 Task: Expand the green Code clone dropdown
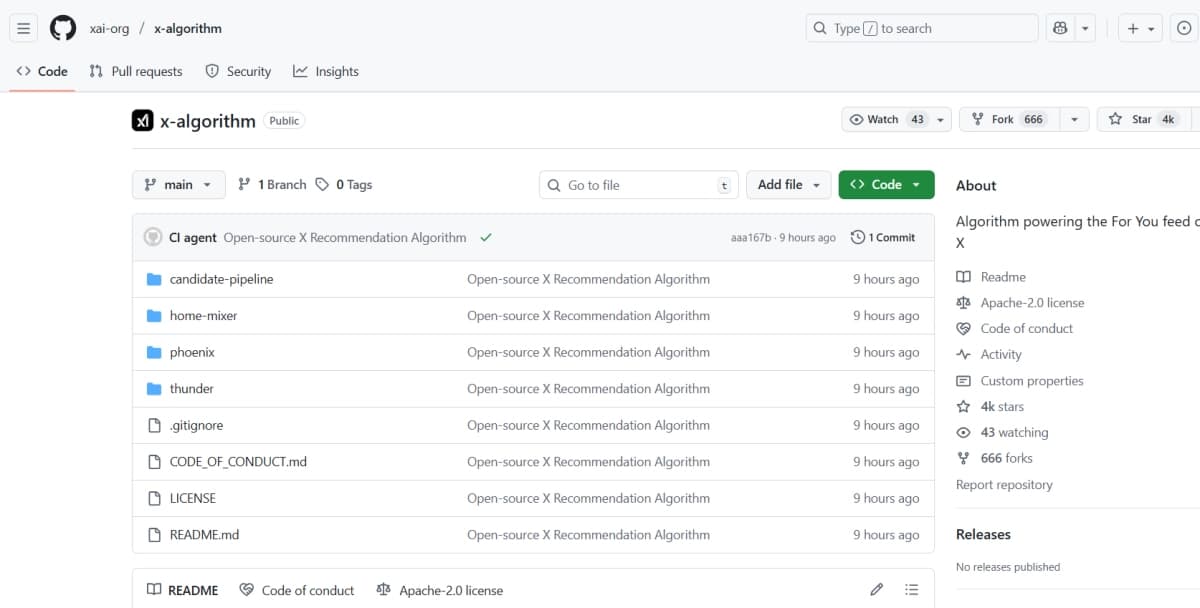click(x=886, y=185)
